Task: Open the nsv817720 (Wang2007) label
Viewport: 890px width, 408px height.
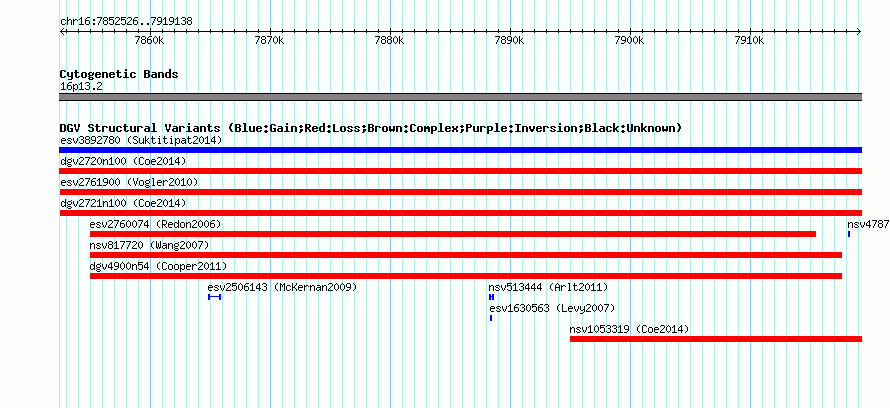Action: (150, 245)
